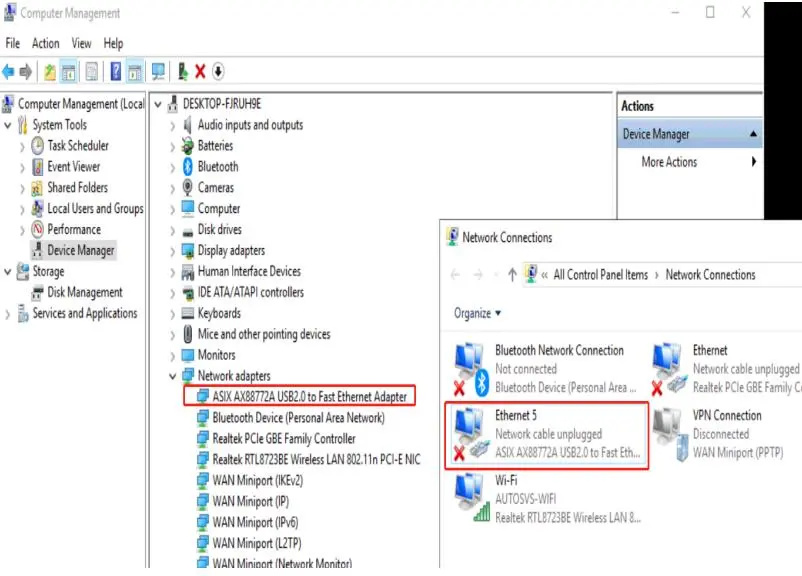Click the red X uninstall device icon

(x=200, y=71)
